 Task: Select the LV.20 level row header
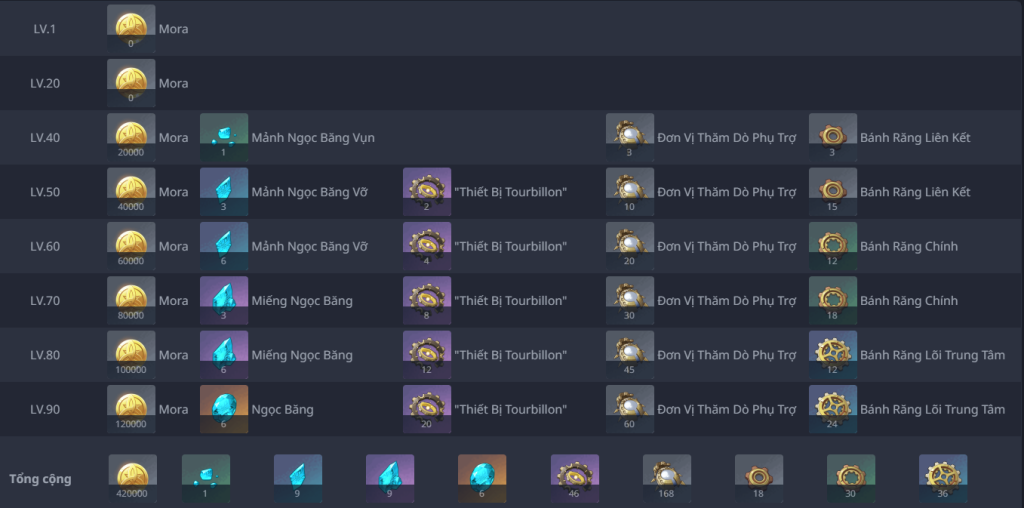click(45, 83)
